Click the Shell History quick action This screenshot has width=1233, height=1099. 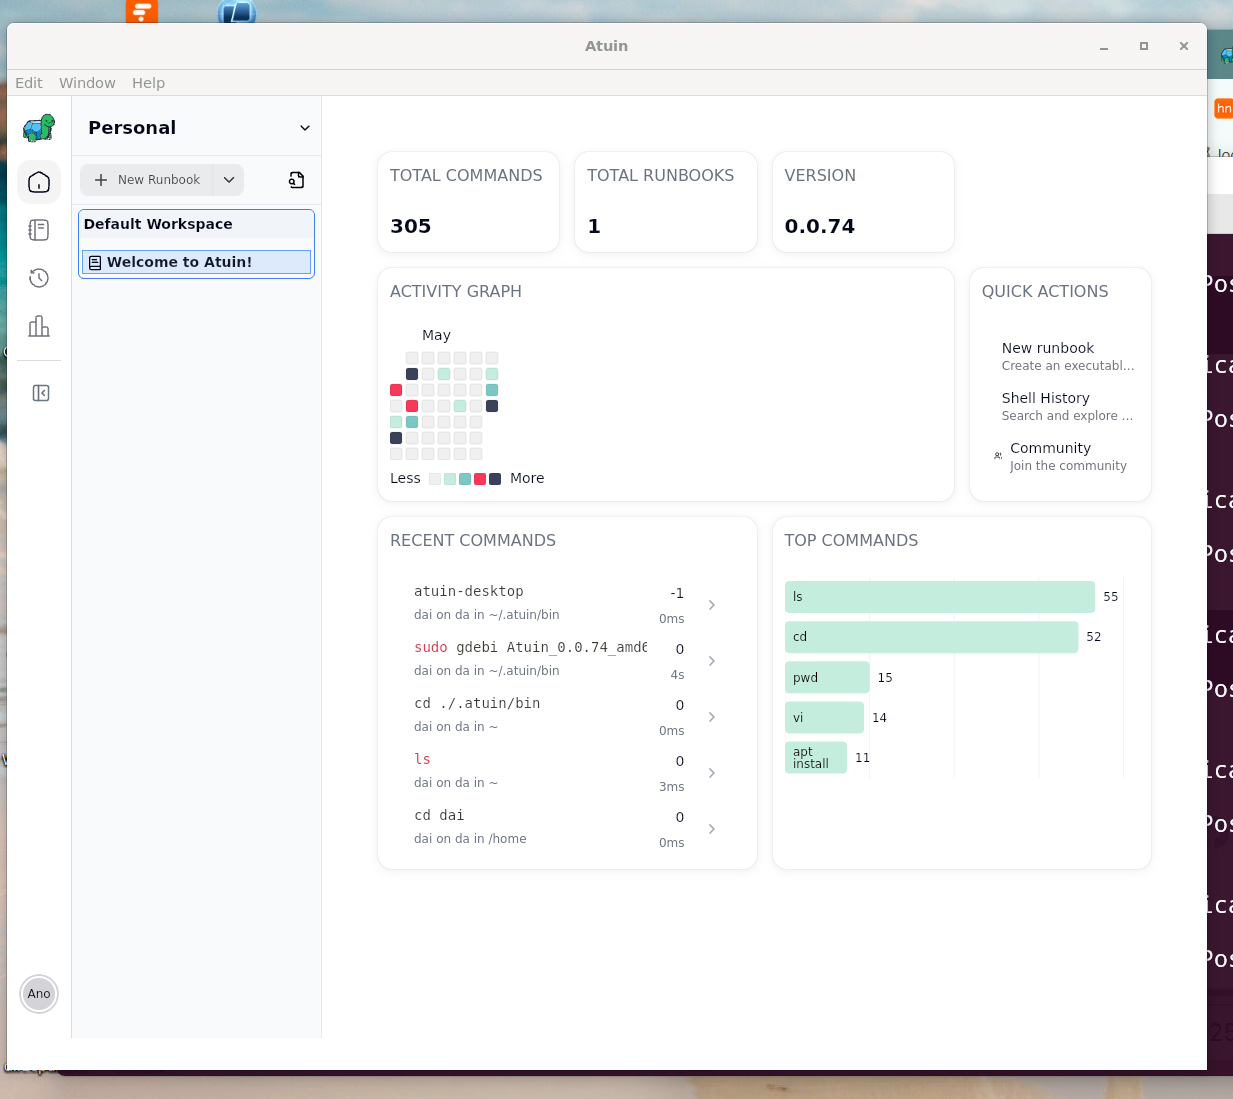tap(1060, 406)
